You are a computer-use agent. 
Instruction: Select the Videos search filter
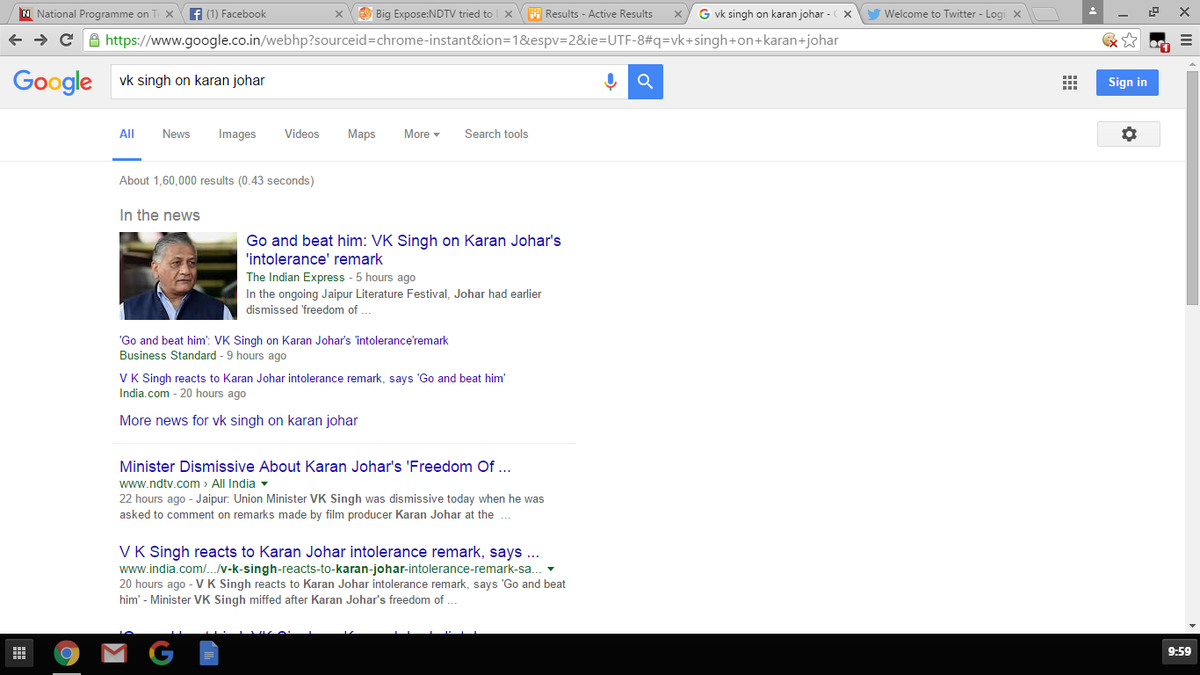click(302, 134)
